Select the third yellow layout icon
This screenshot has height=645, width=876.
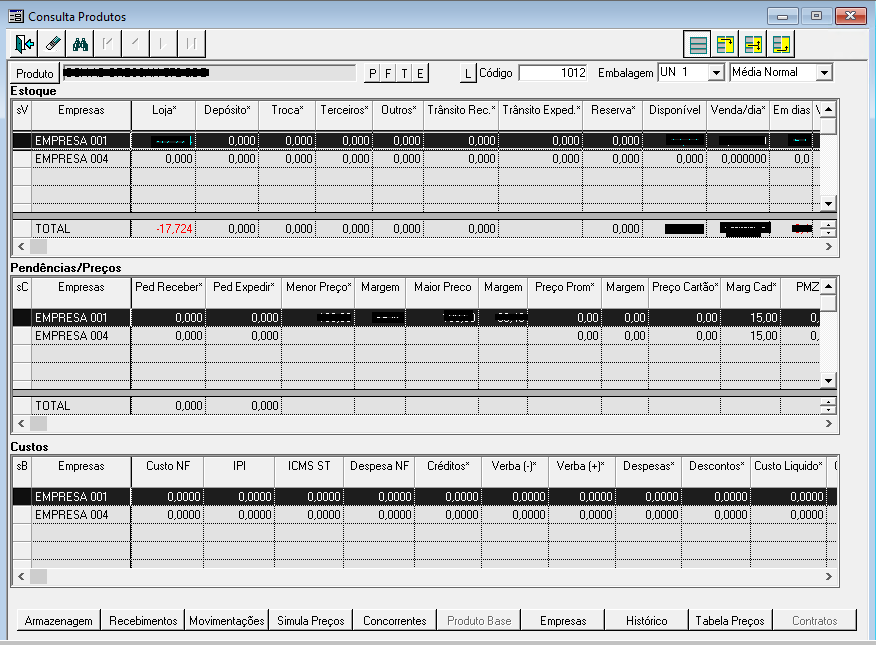753,45
